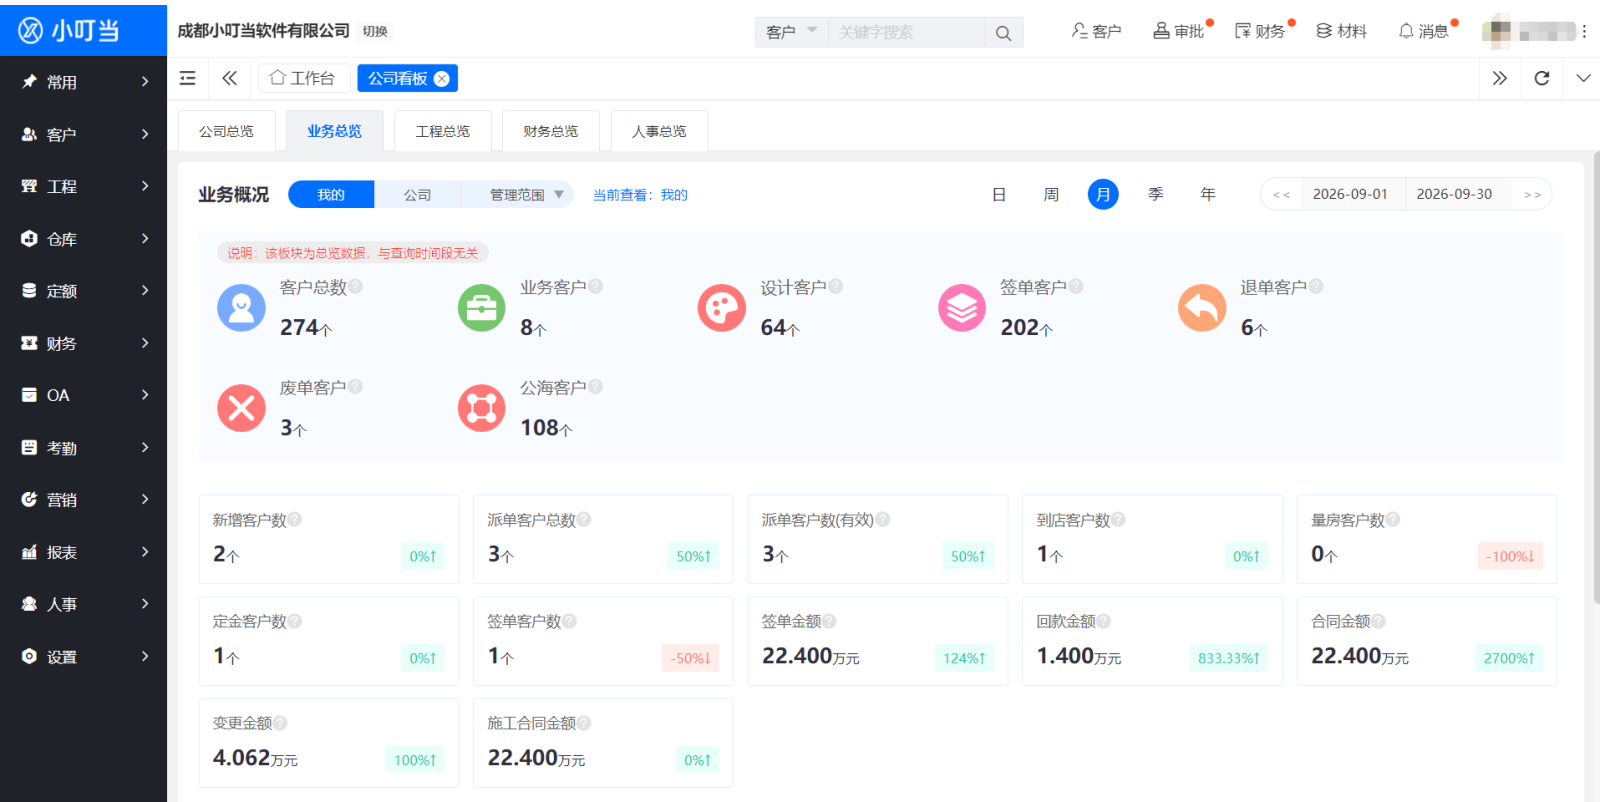Open the 财务 finance shortcut in header
This screenshot has width=1600, height=802.
coord(1260,31)
